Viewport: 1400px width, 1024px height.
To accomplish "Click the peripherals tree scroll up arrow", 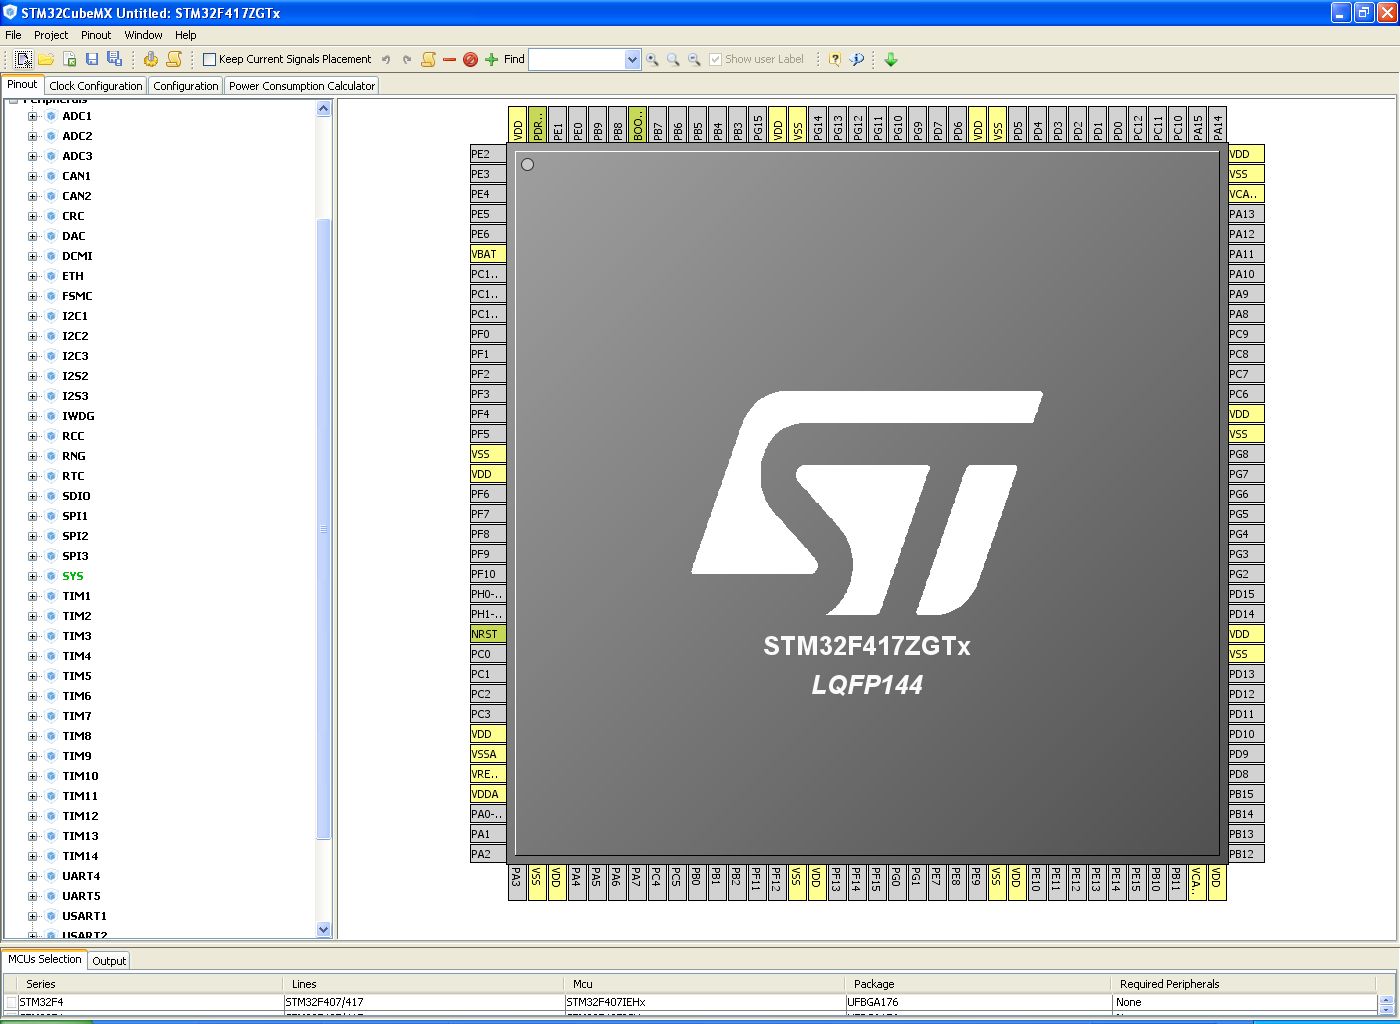I will pyautogui.click(x=323, y=109).
